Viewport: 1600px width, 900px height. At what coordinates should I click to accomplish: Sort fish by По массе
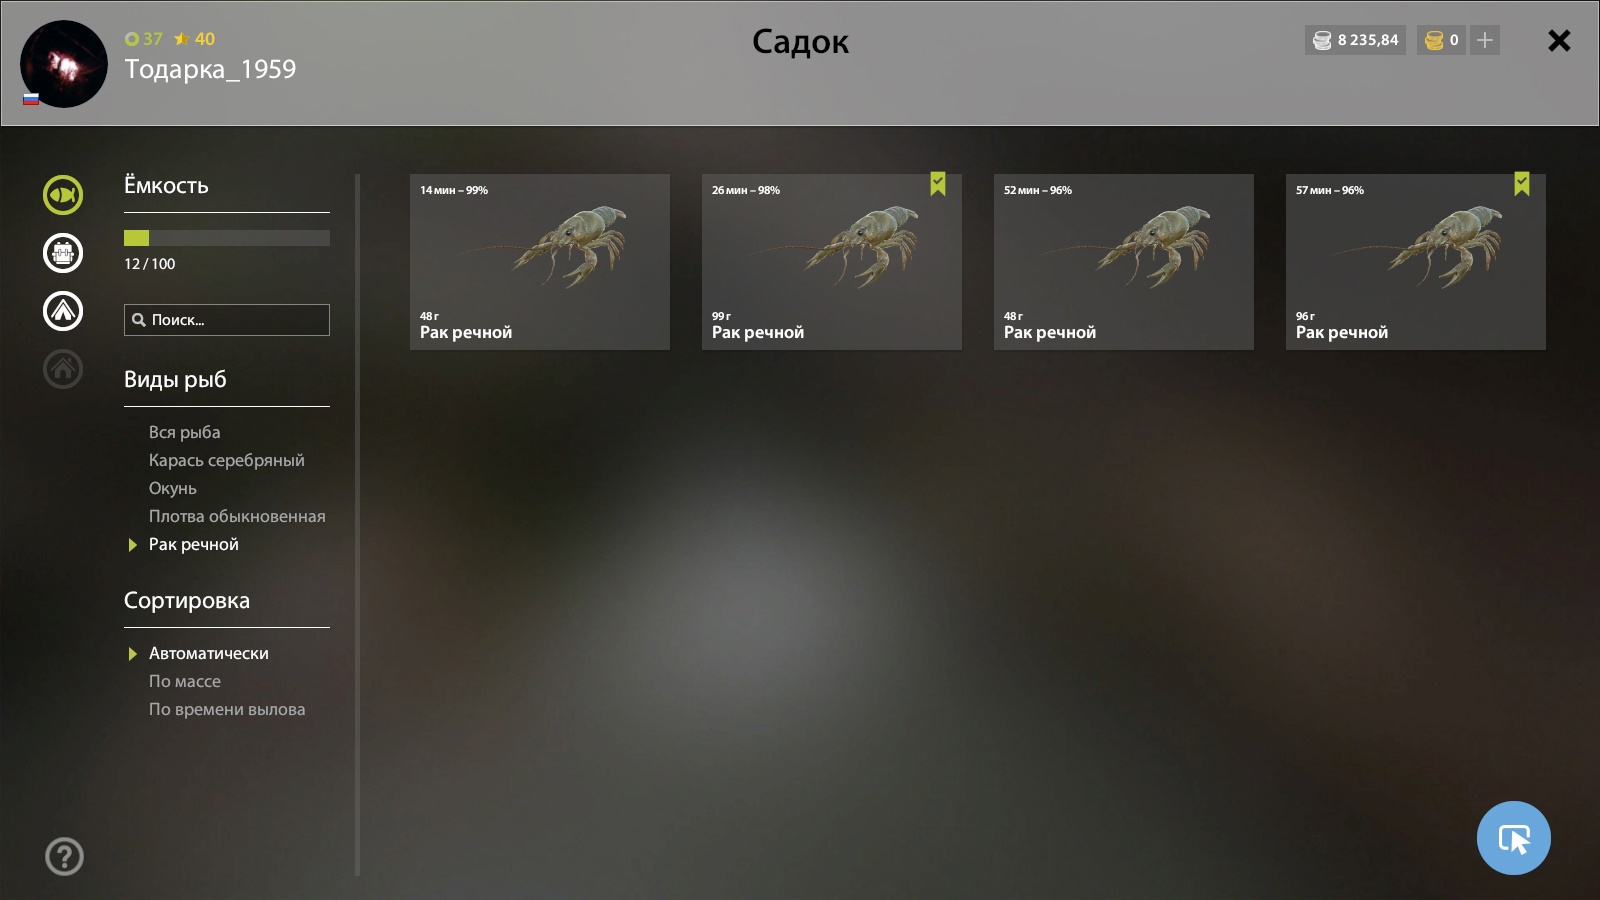point(185,681)
